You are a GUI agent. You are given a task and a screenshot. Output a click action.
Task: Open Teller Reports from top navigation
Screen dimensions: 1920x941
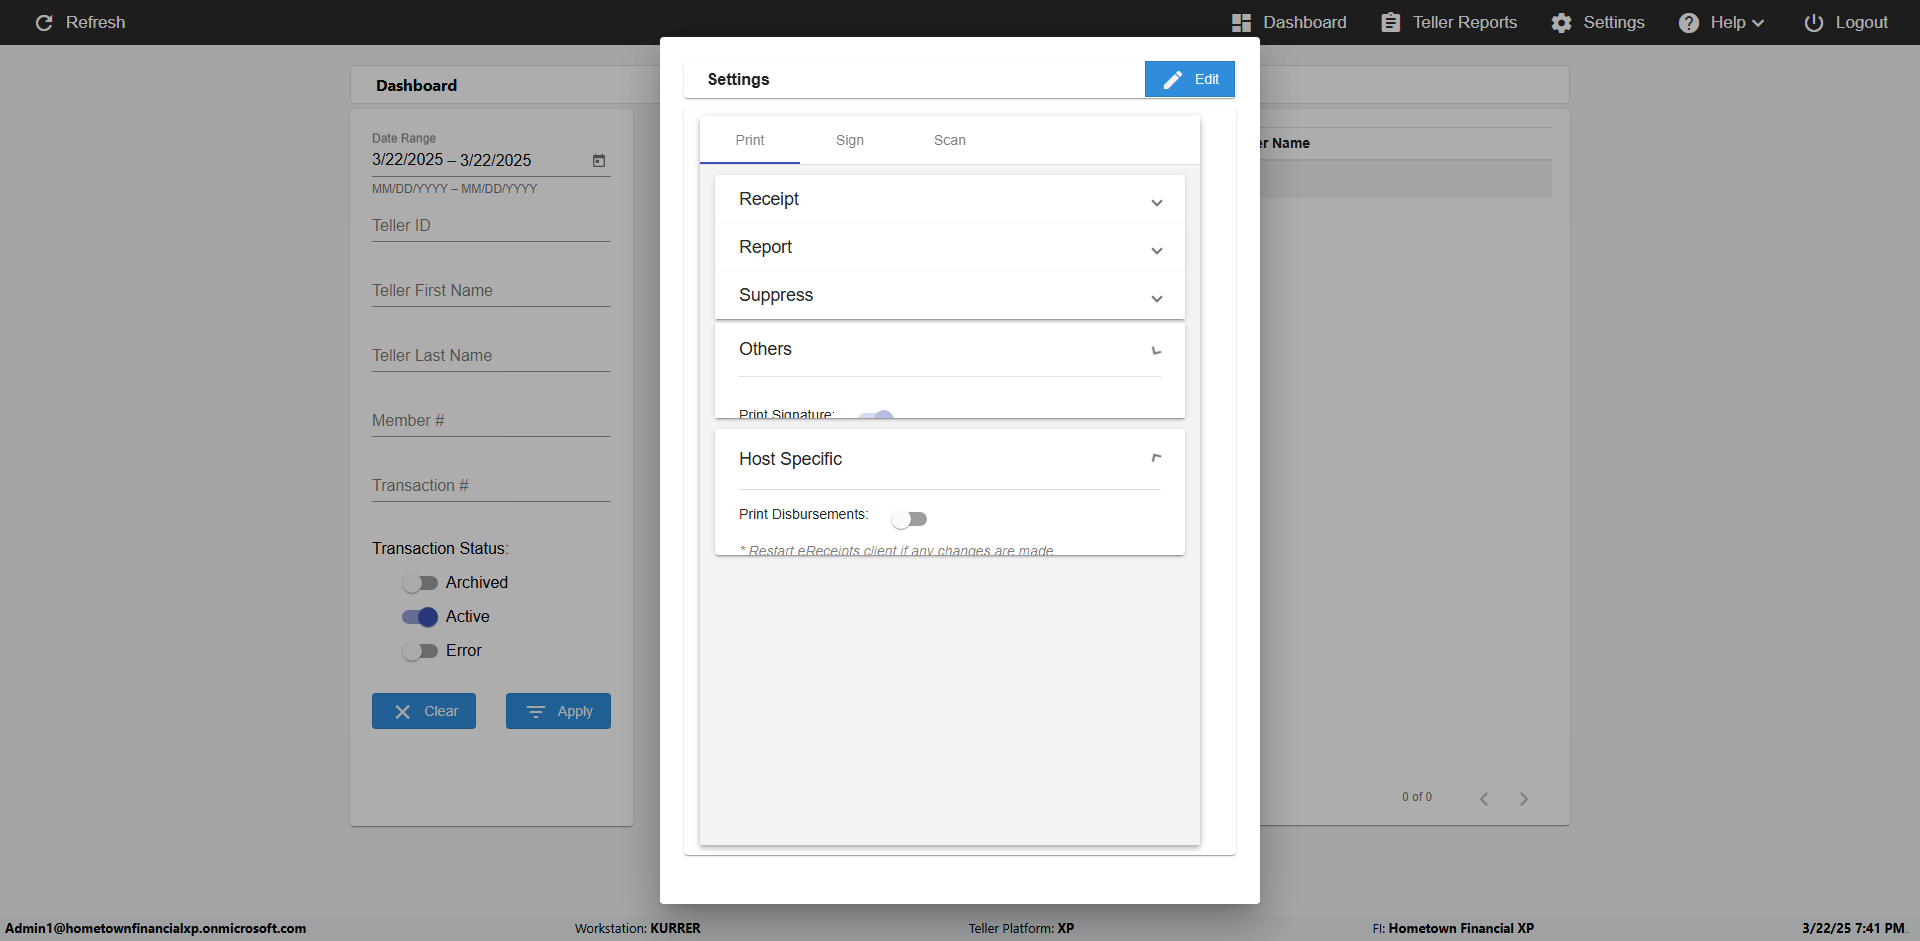[1449, 22]
